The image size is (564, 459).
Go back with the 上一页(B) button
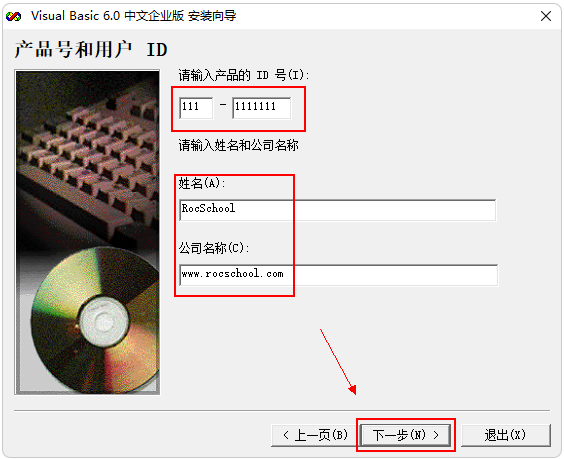coord(315,436)
